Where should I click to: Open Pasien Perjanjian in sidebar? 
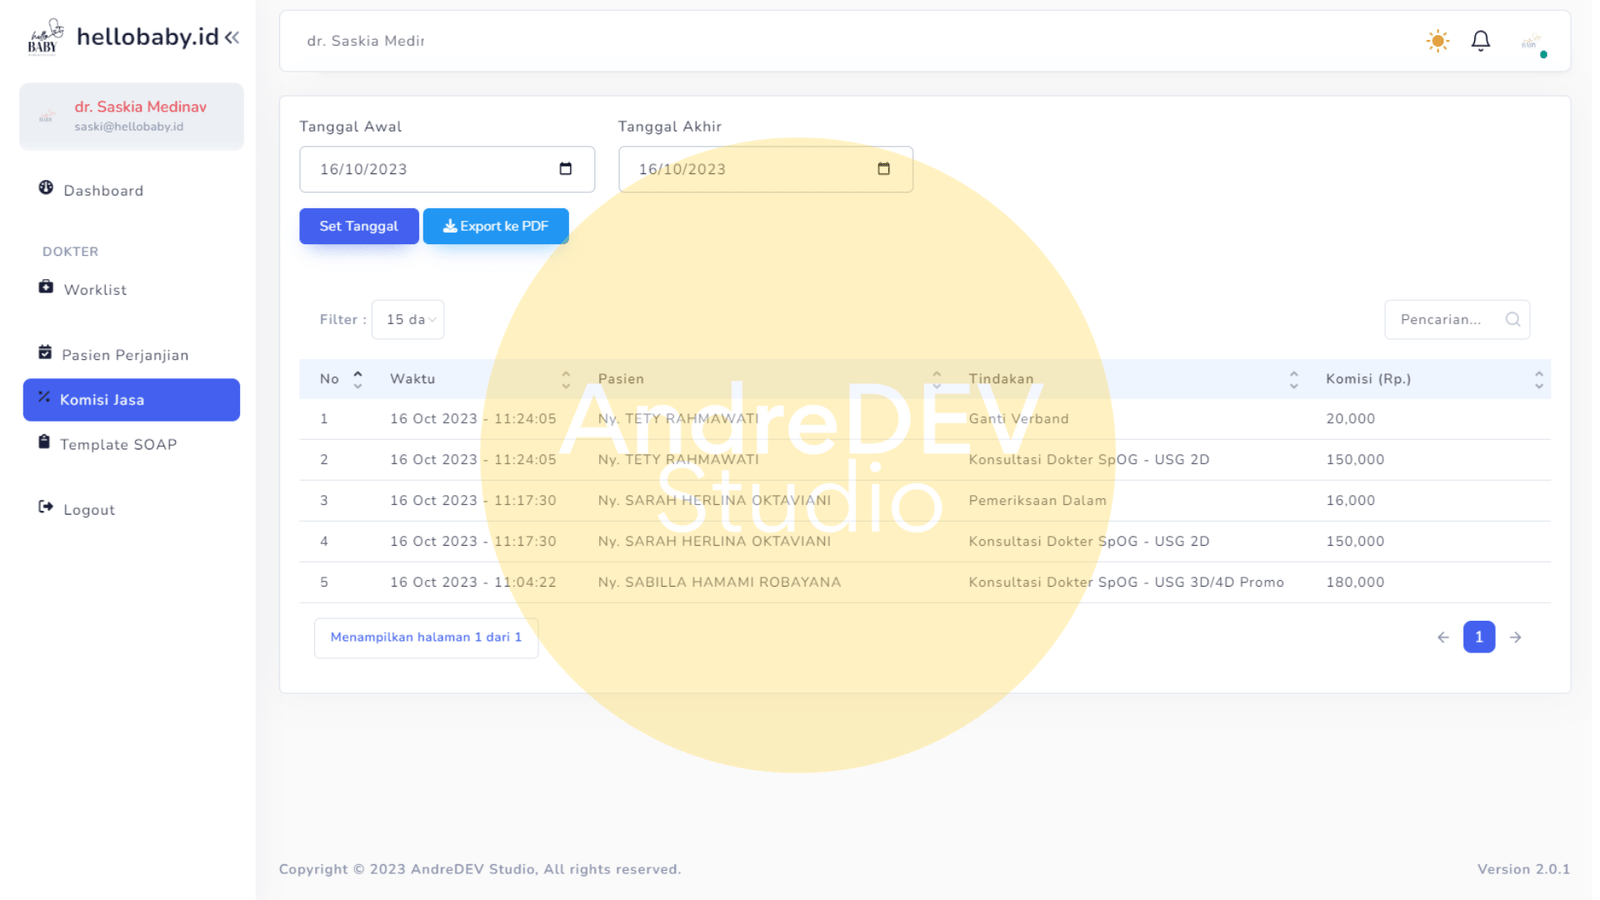125,355
